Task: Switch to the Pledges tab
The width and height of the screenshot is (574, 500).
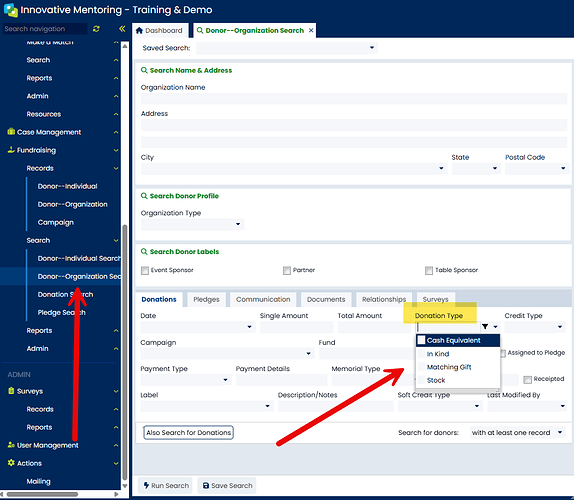Action: tap(206, 299)
